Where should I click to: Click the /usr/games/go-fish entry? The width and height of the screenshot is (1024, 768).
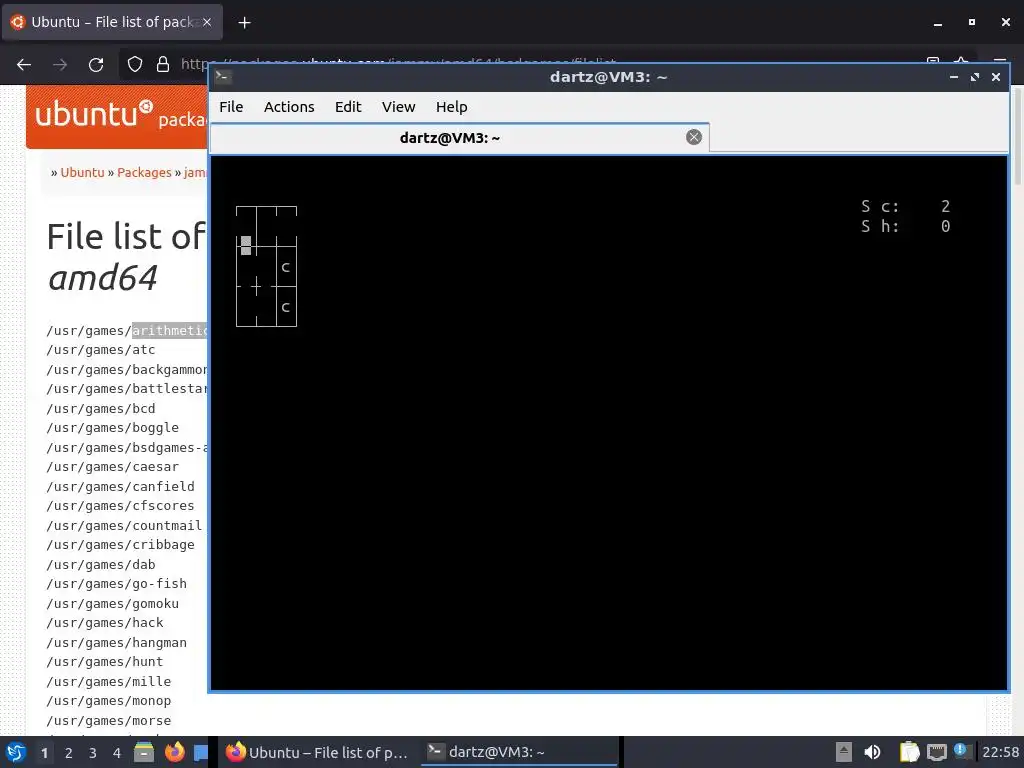pyautogui.click(x=116, y=584)
